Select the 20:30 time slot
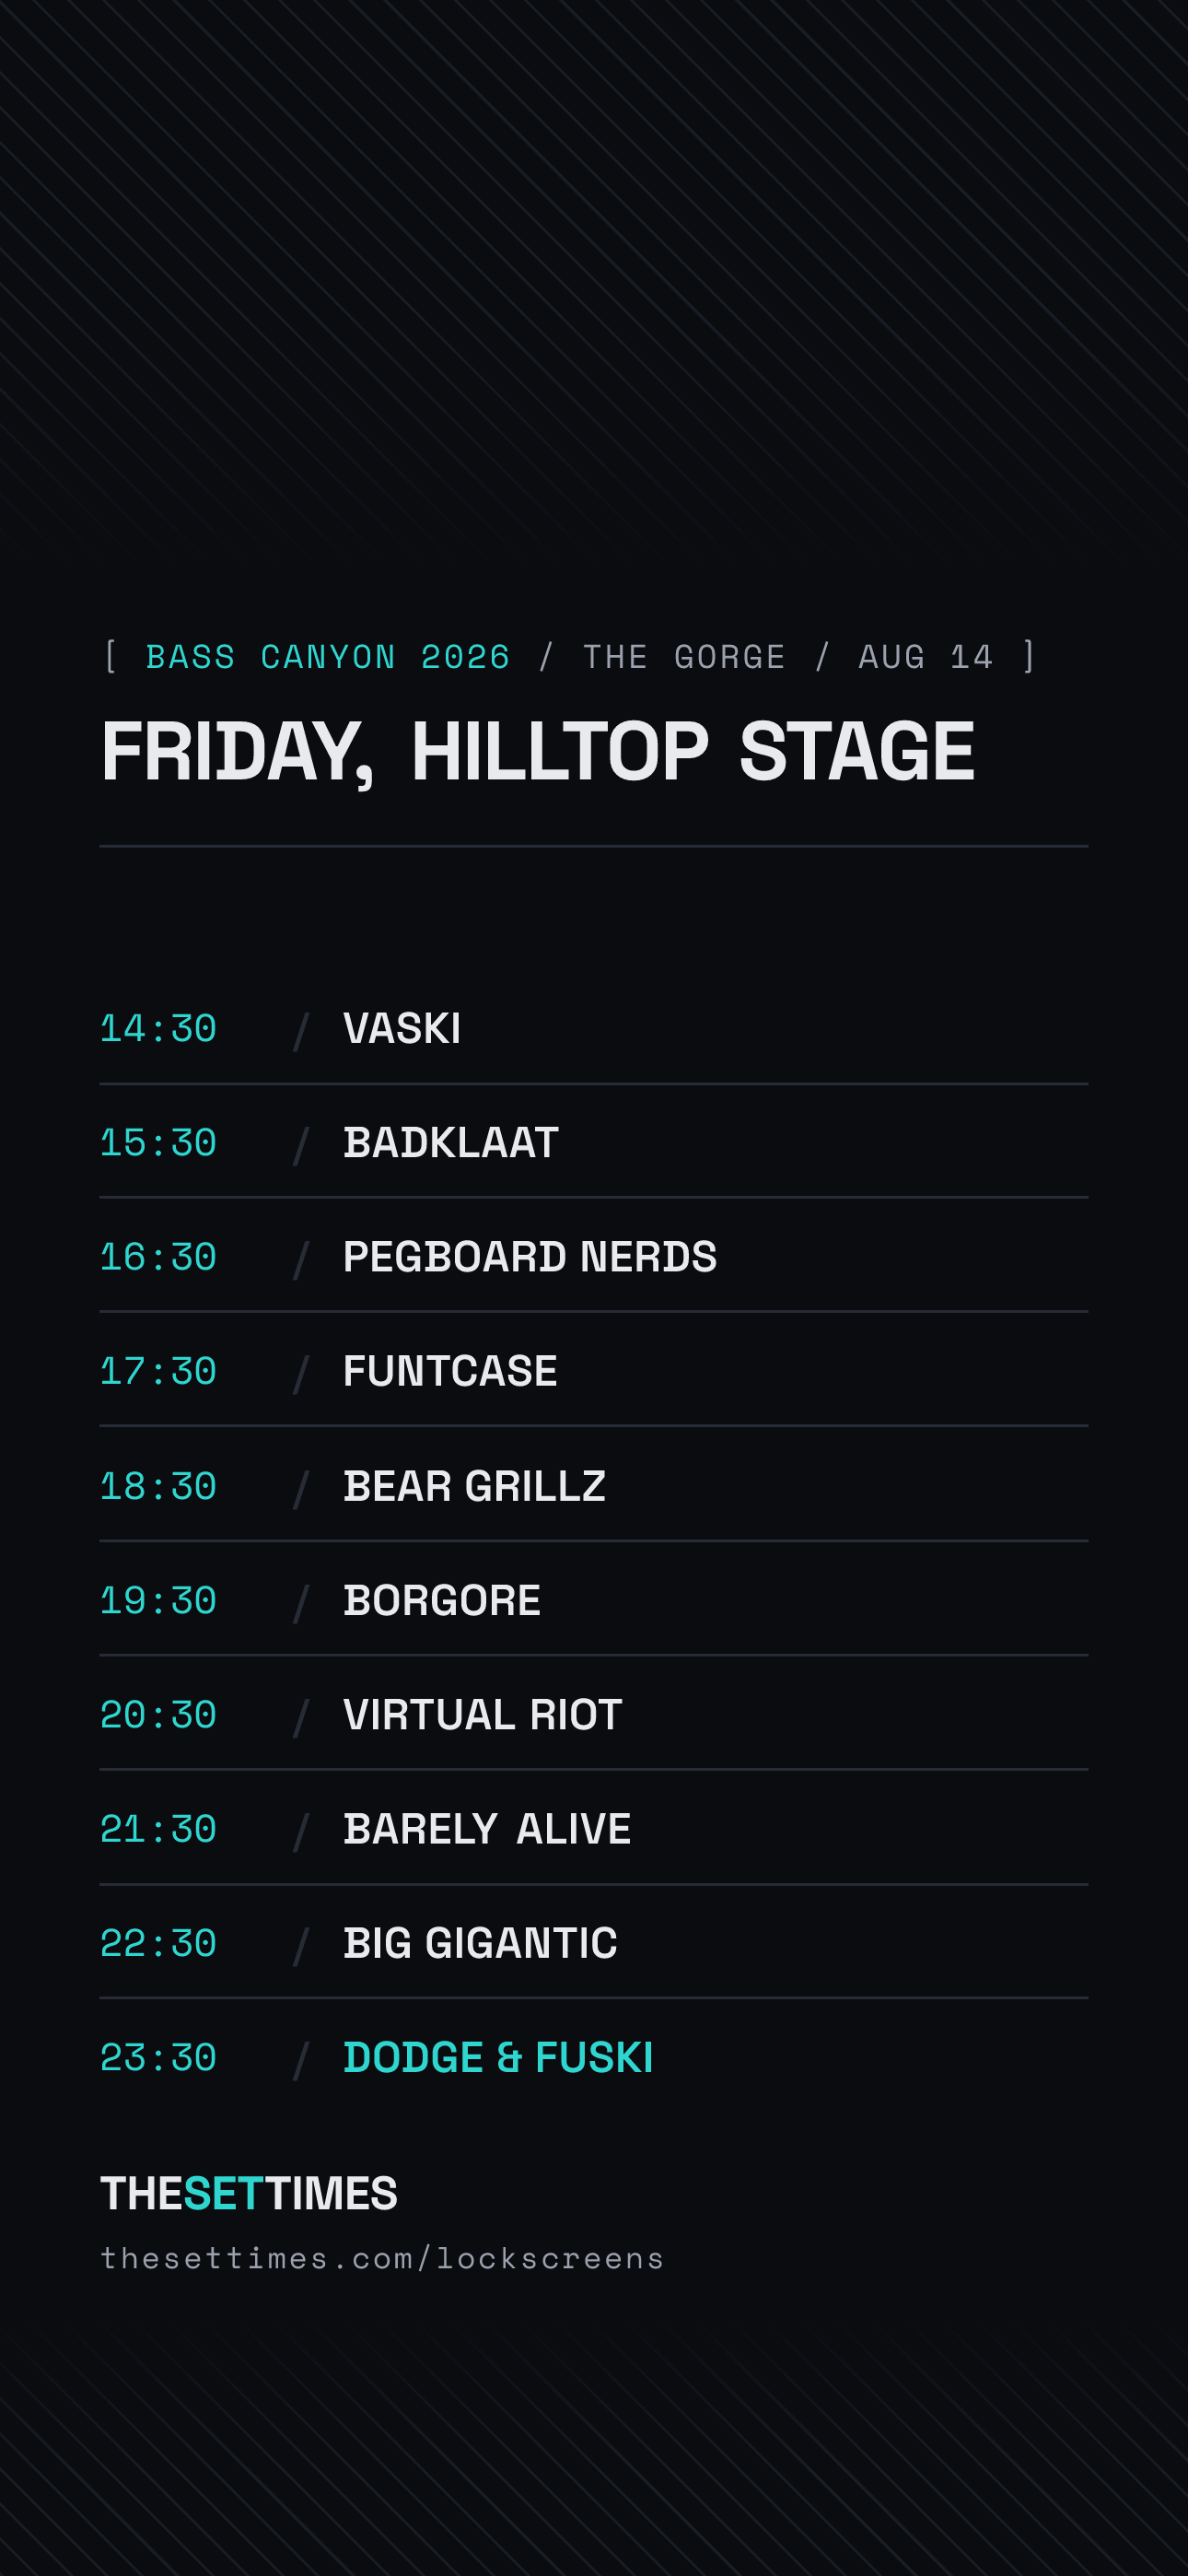The height and width of the screenshot is (2576, 1188). click(158, 1715)
